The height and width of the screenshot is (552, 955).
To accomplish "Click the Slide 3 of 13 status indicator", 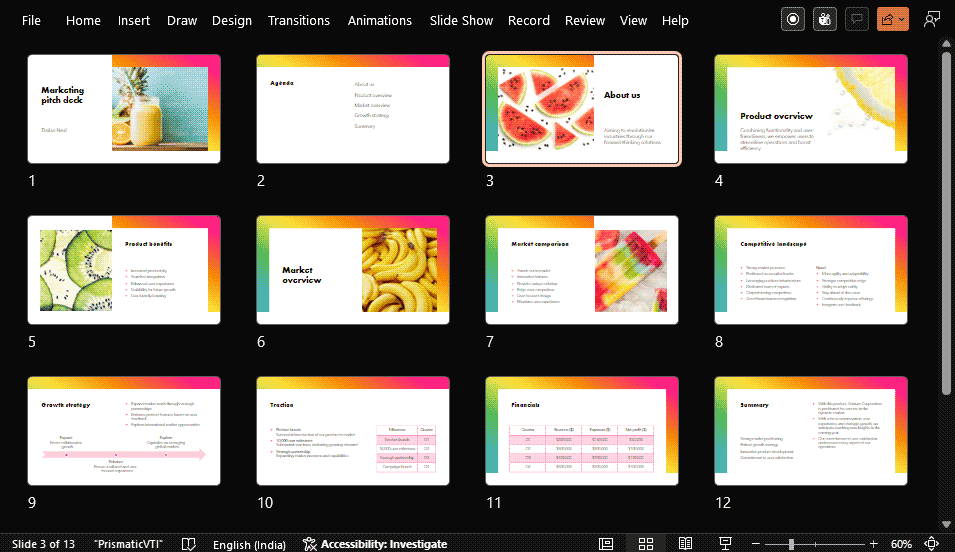I will point(43,543).
